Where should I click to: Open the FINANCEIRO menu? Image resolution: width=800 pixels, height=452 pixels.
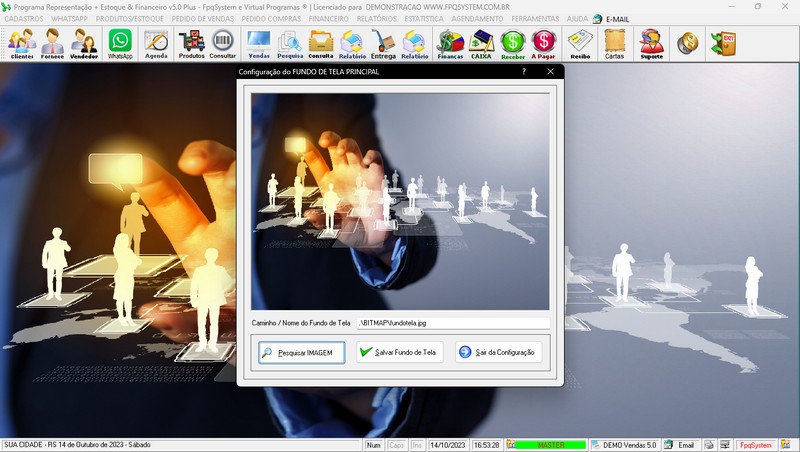coord(329,19)
